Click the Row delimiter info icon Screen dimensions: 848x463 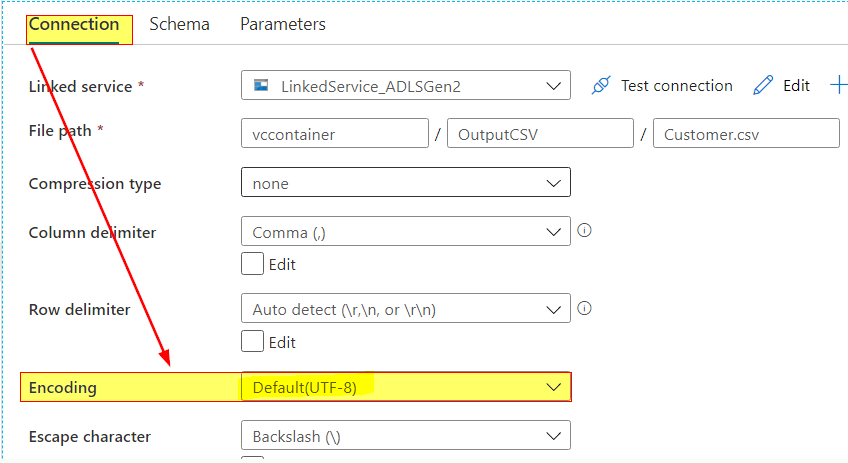[584, 308]
